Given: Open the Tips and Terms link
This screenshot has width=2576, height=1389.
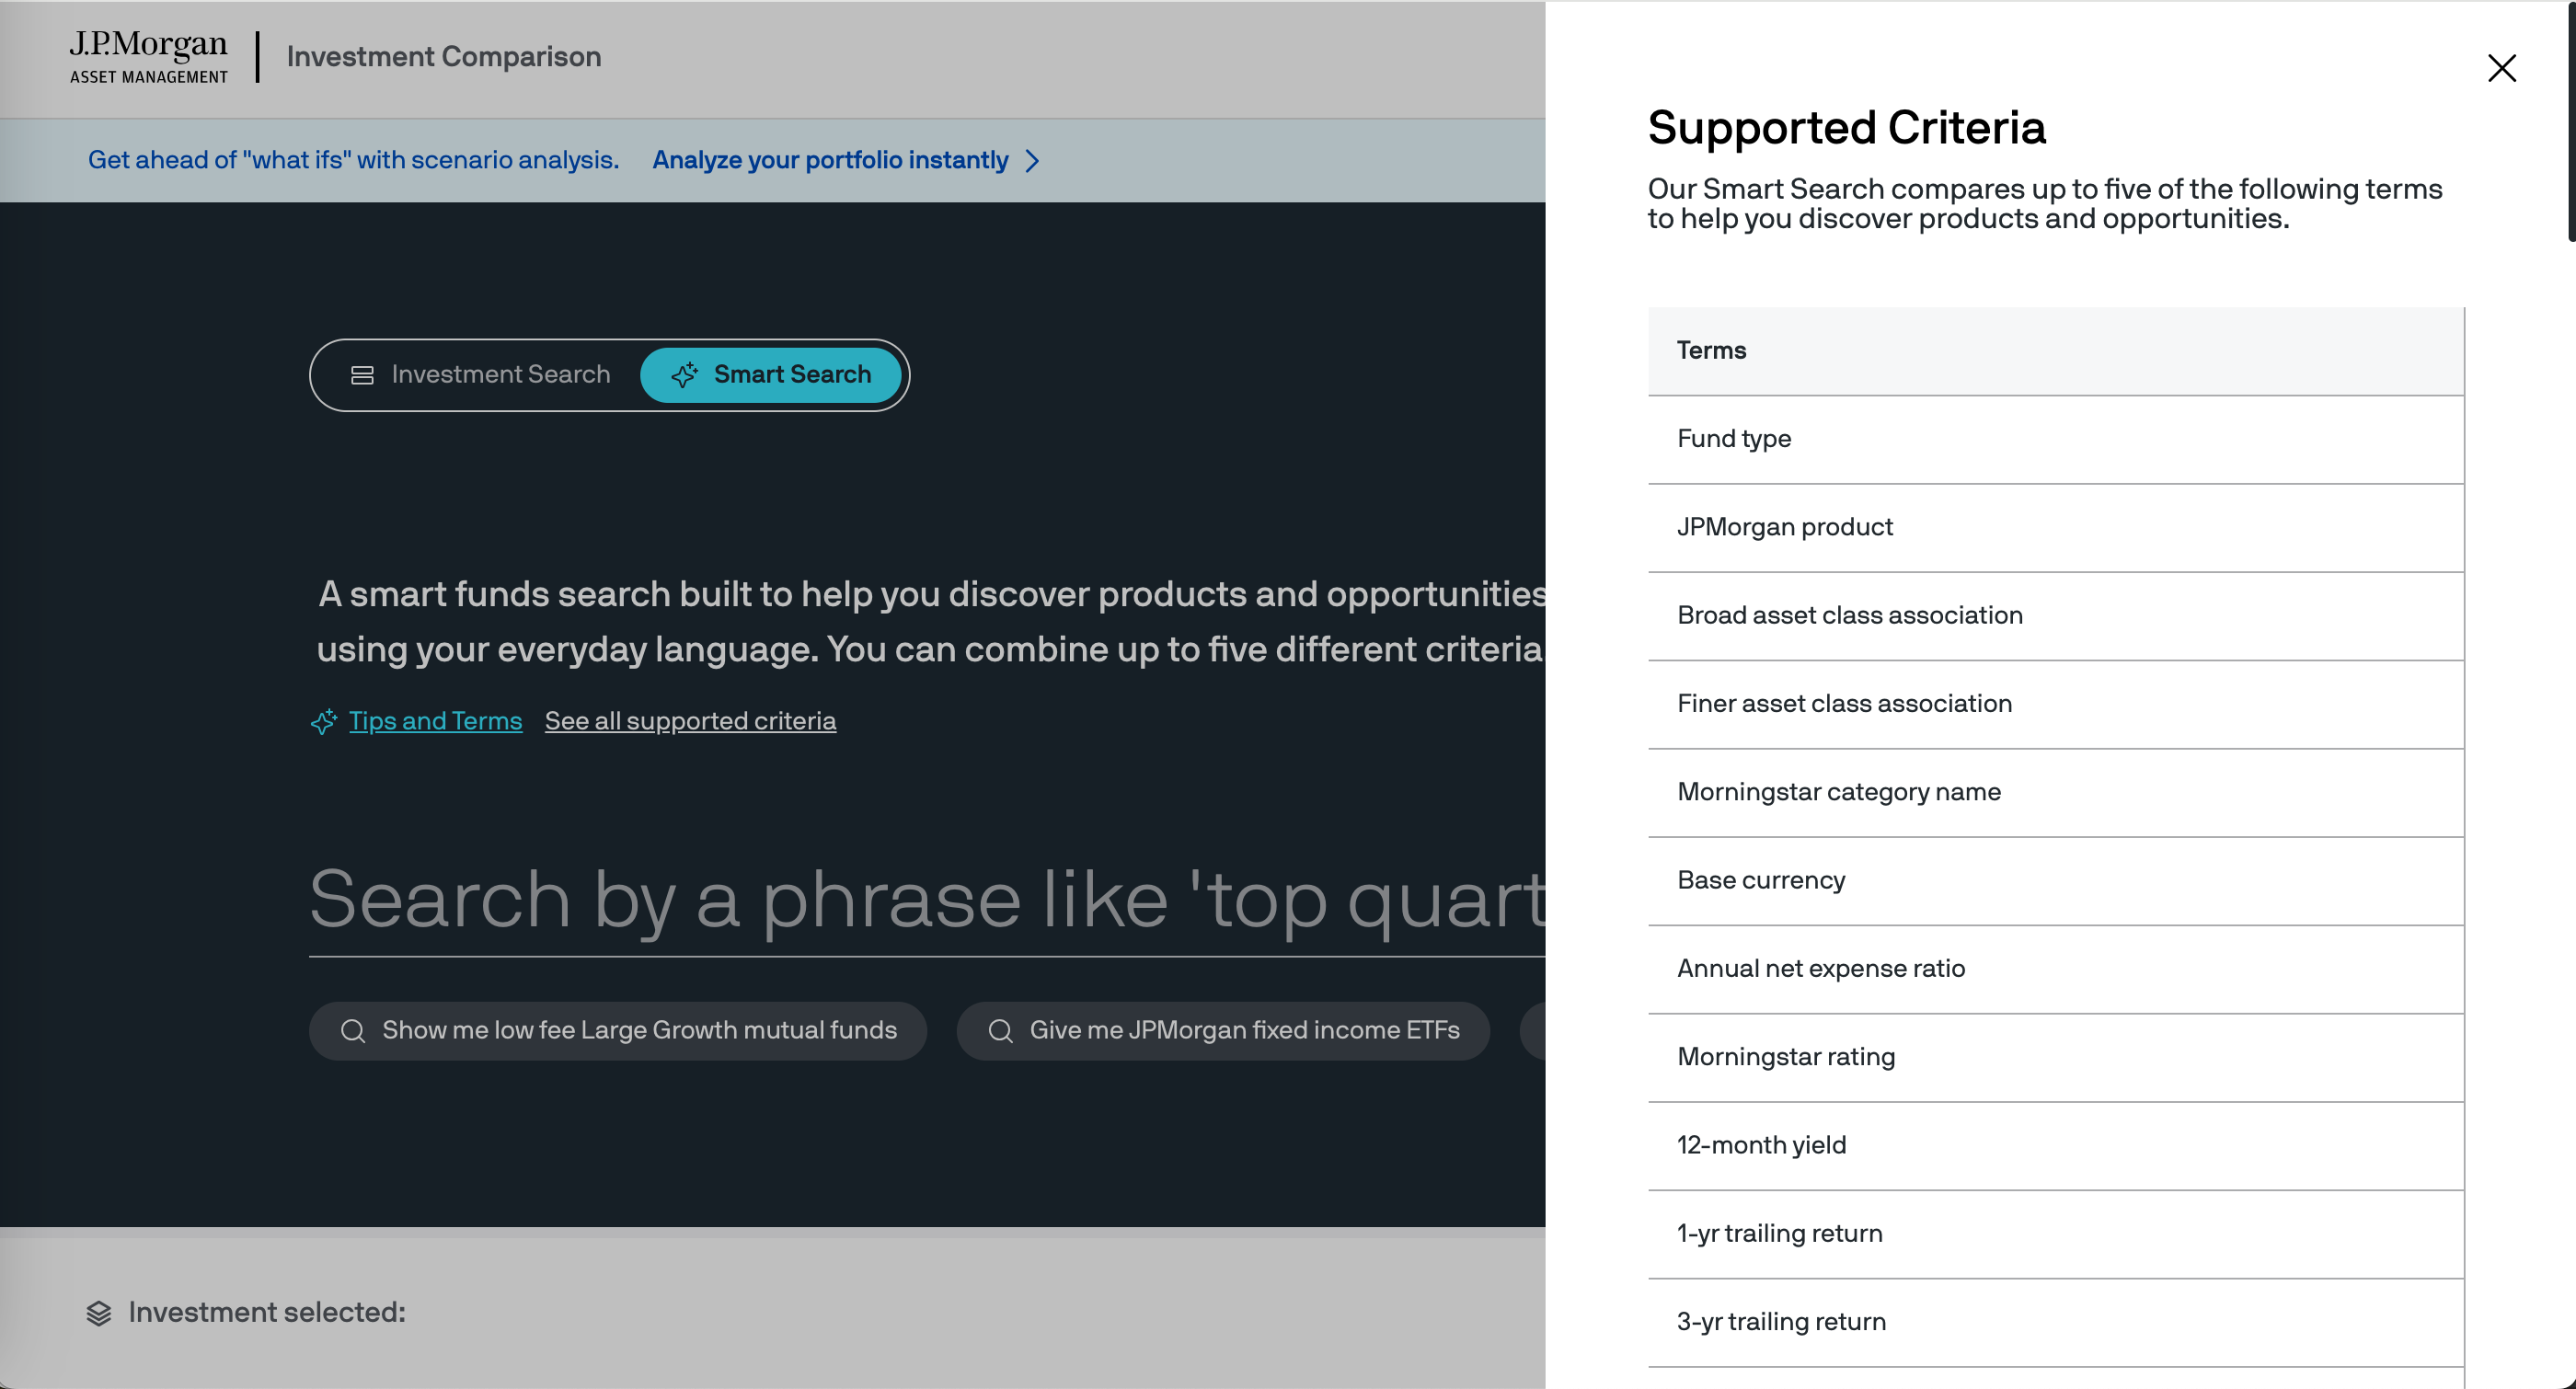Looking at the screenshot, I should click(x=435, y=721).
